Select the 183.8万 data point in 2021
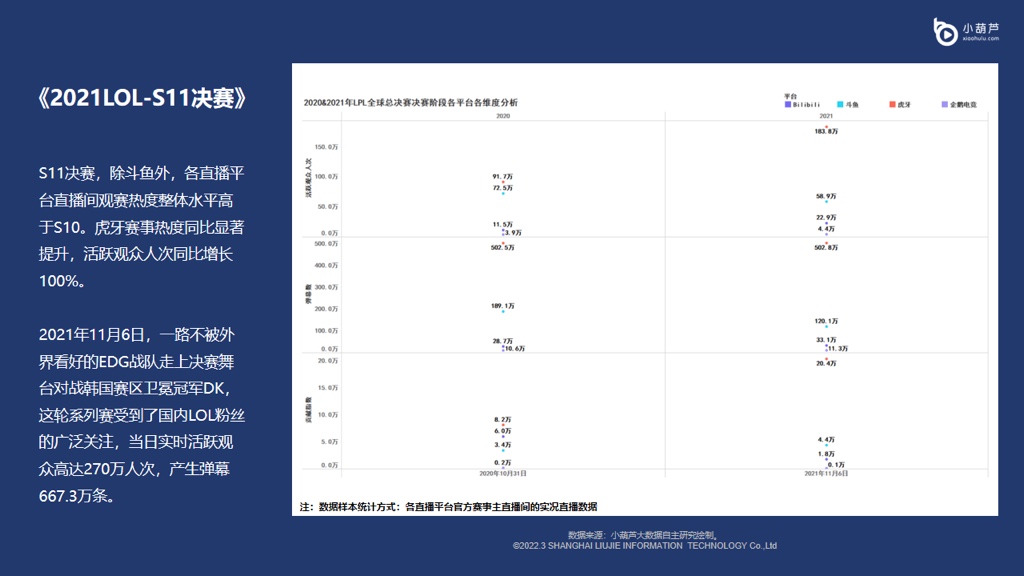This screenshot has width=1024, height=576. [x=826, y=126]
